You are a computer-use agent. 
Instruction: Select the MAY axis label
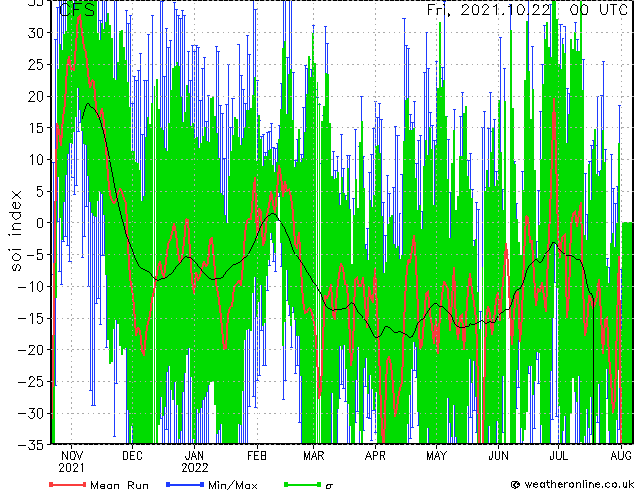[436, 456]
